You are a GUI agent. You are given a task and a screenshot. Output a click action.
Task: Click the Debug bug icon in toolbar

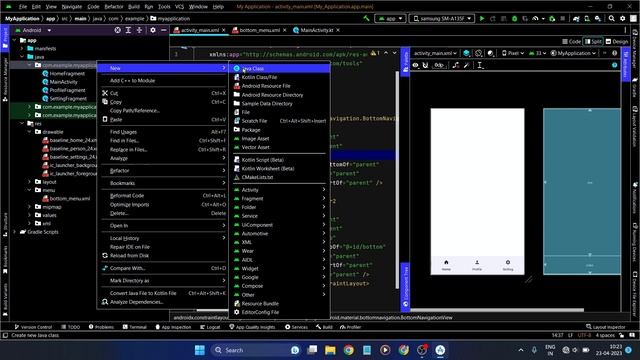[x=514, y=18]
